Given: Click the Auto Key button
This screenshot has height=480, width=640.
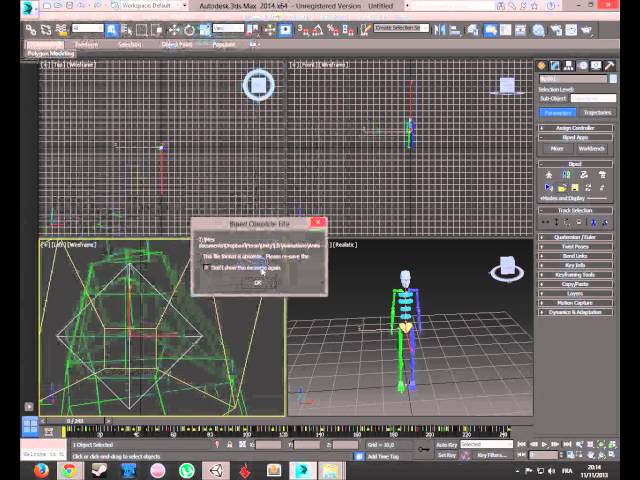Looking at the screenshot, I should tap(447, 445).
